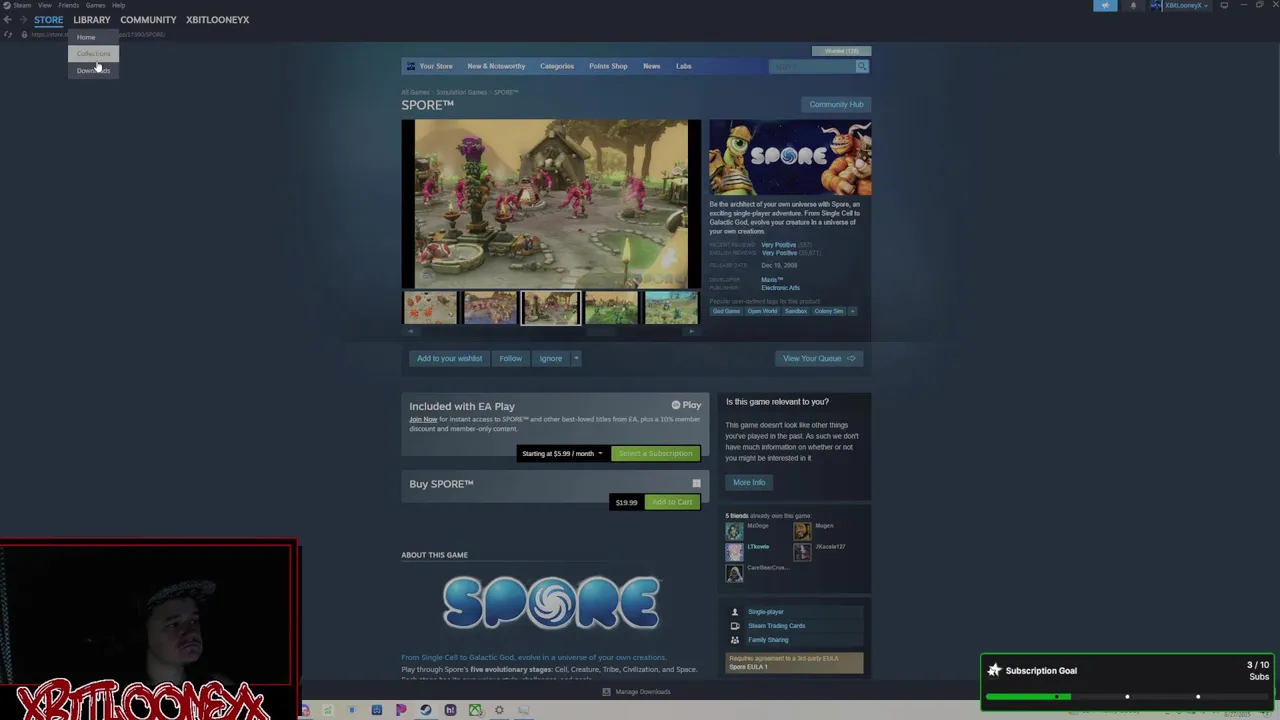The width and height of the screenshot is (1280, 720).
Task: Open the Help menu
Action: point(118,5)
